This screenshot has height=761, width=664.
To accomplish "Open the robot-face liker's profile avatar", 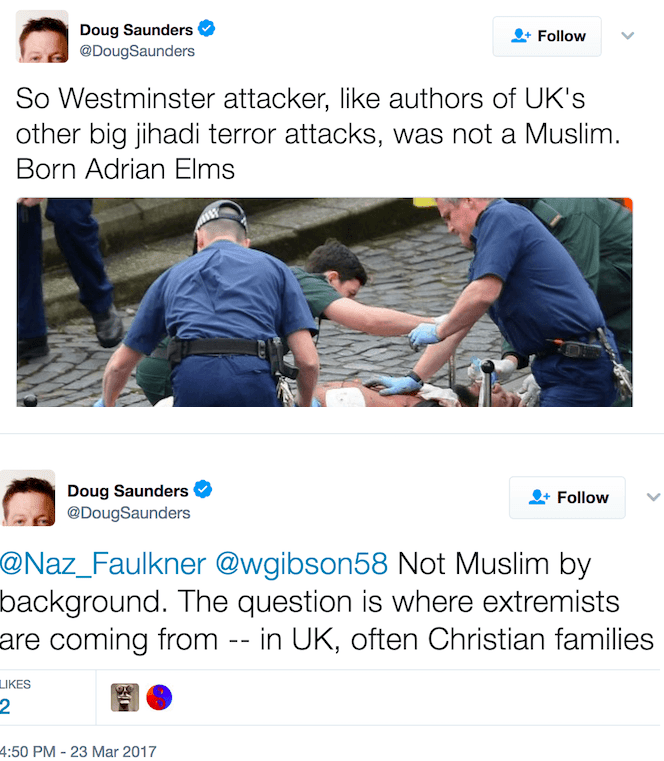I will click(x=125, y=697).
